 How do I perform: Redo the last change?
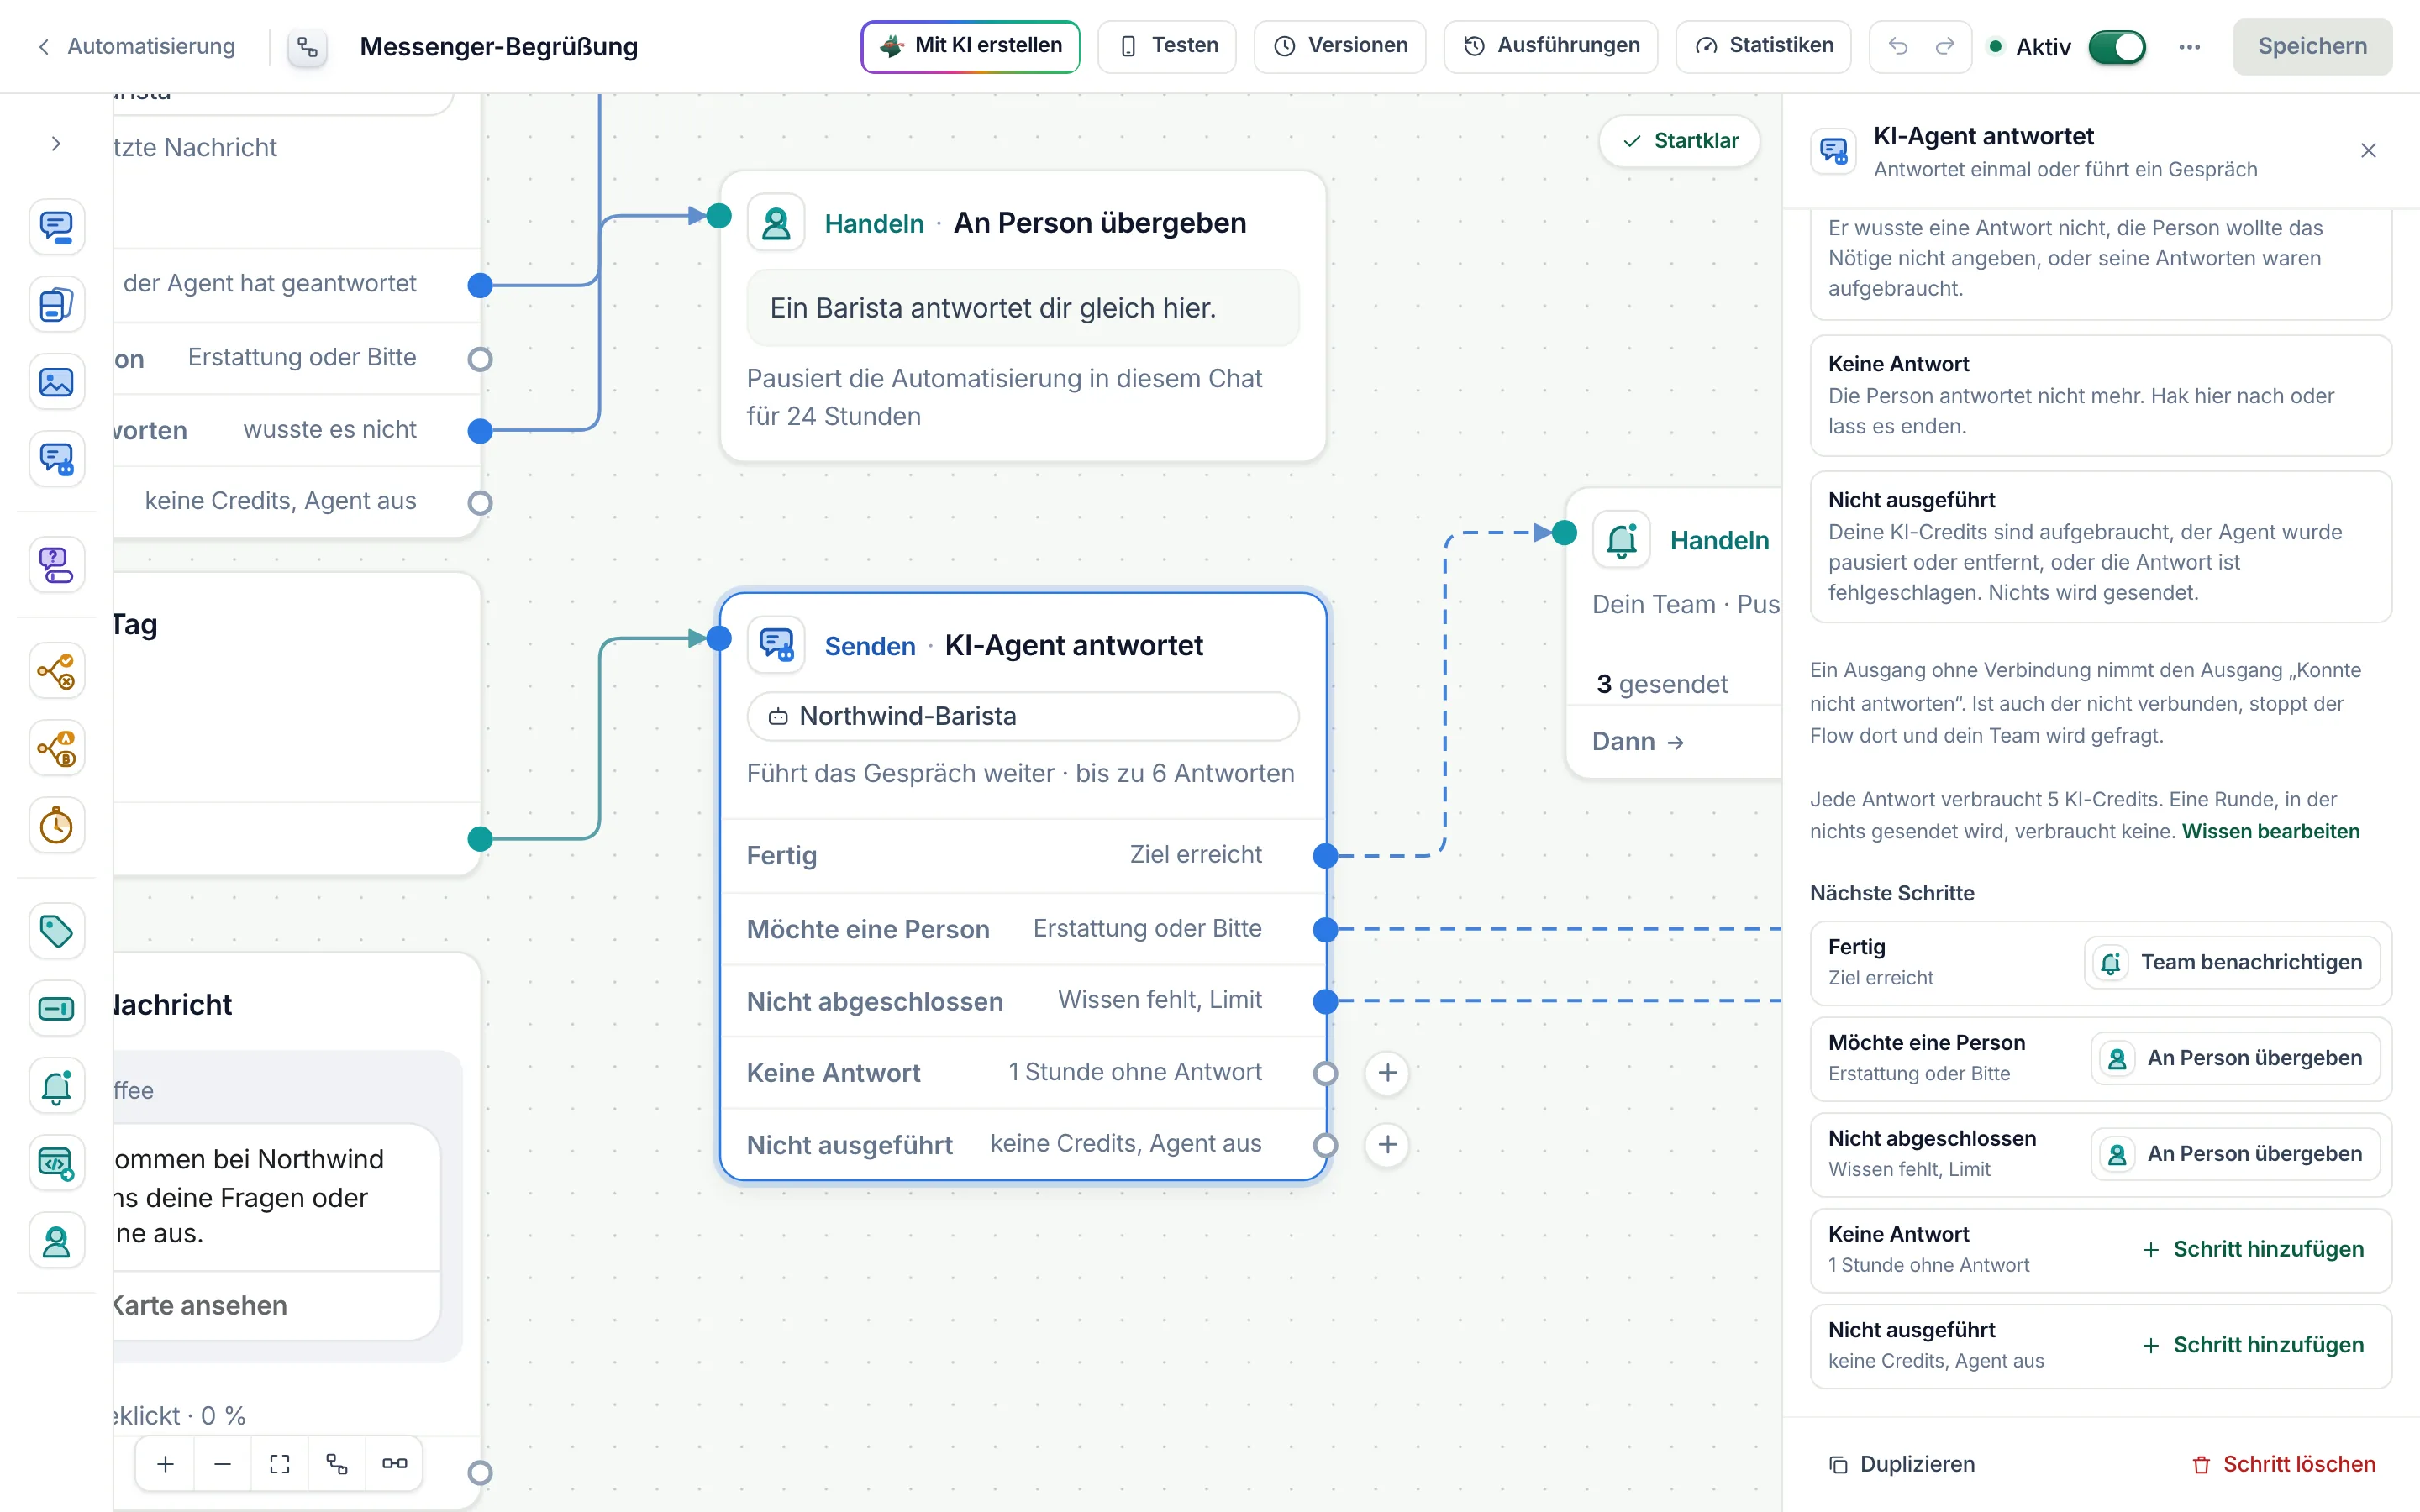pyautogui.click(x=1945, y=46)
